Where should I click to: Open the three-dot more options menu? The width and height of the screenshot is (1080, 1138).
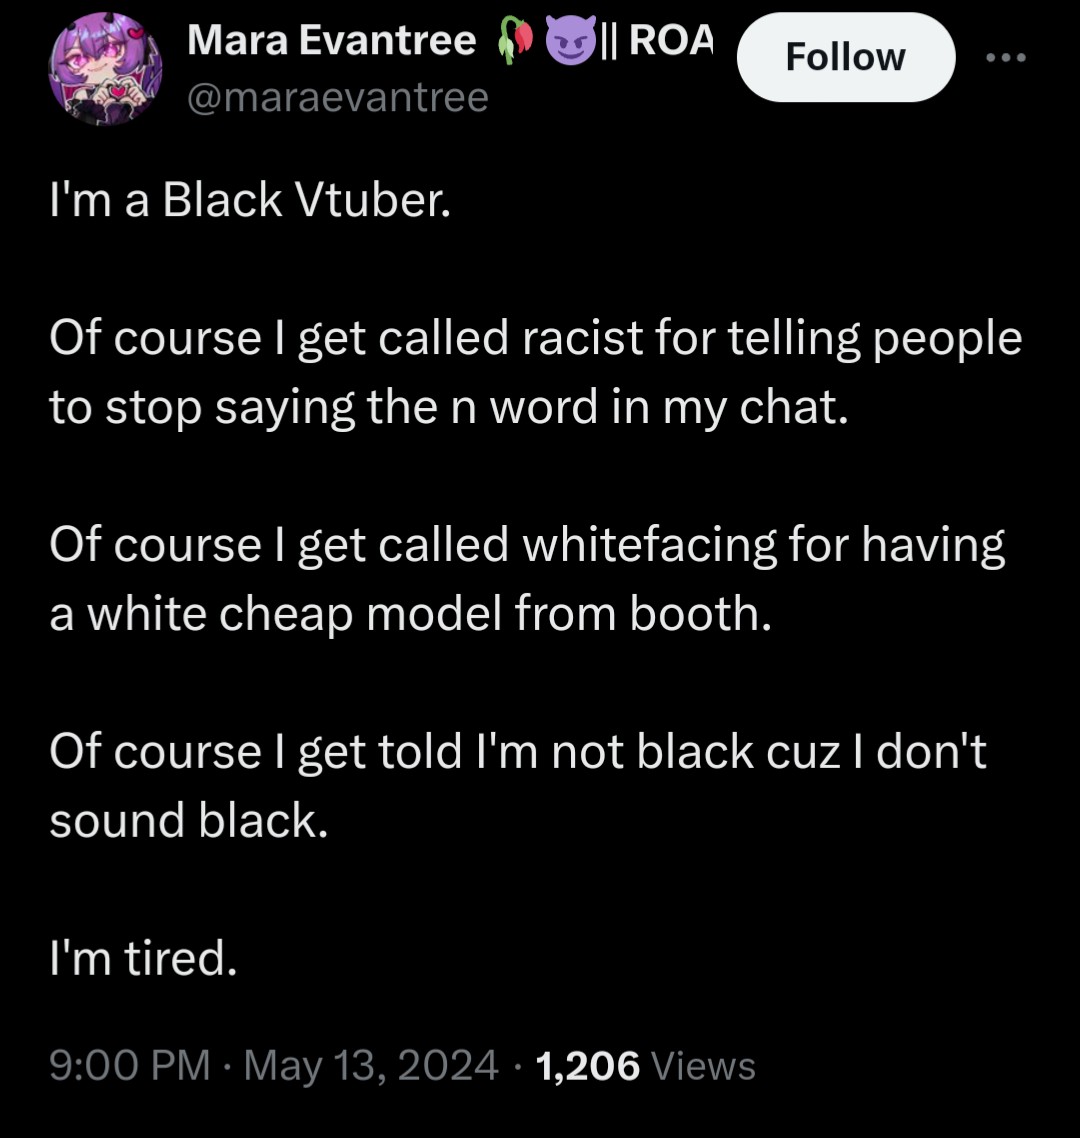tap(1006, 57)
